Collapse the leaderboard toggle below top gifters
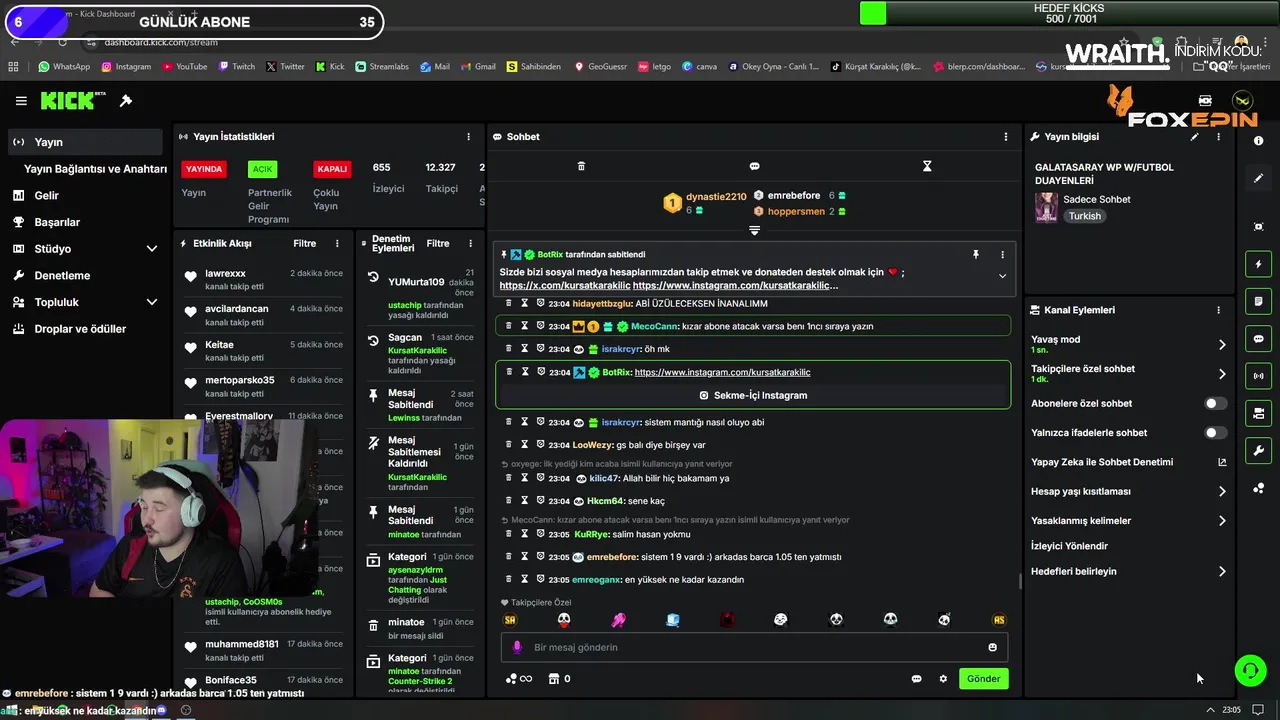This screenshot has width=1280, height=720. click(754, 230)
